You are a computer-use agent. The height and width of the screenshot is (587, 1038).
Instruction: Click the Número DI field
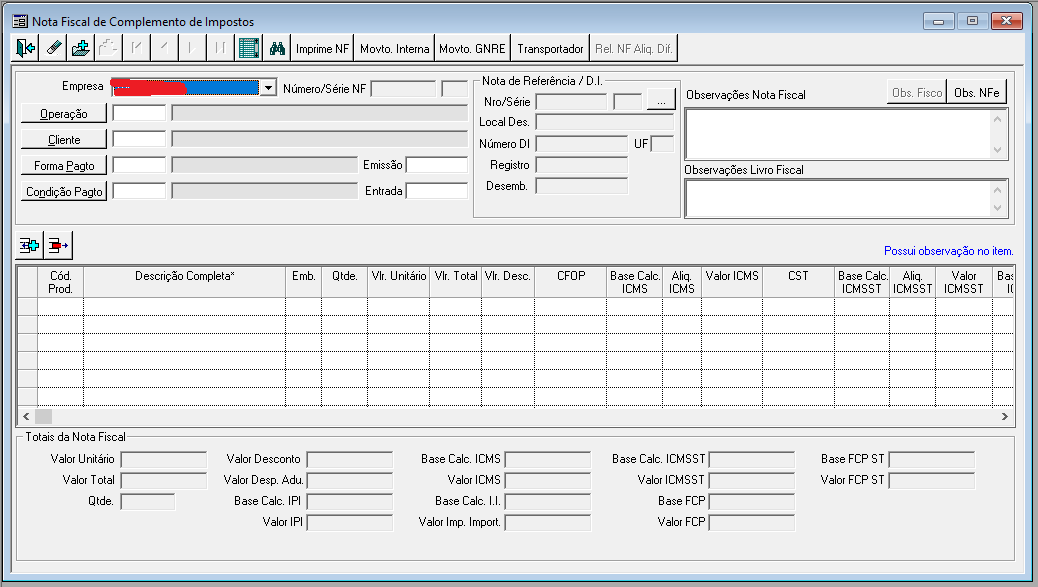tap(581, 144)
